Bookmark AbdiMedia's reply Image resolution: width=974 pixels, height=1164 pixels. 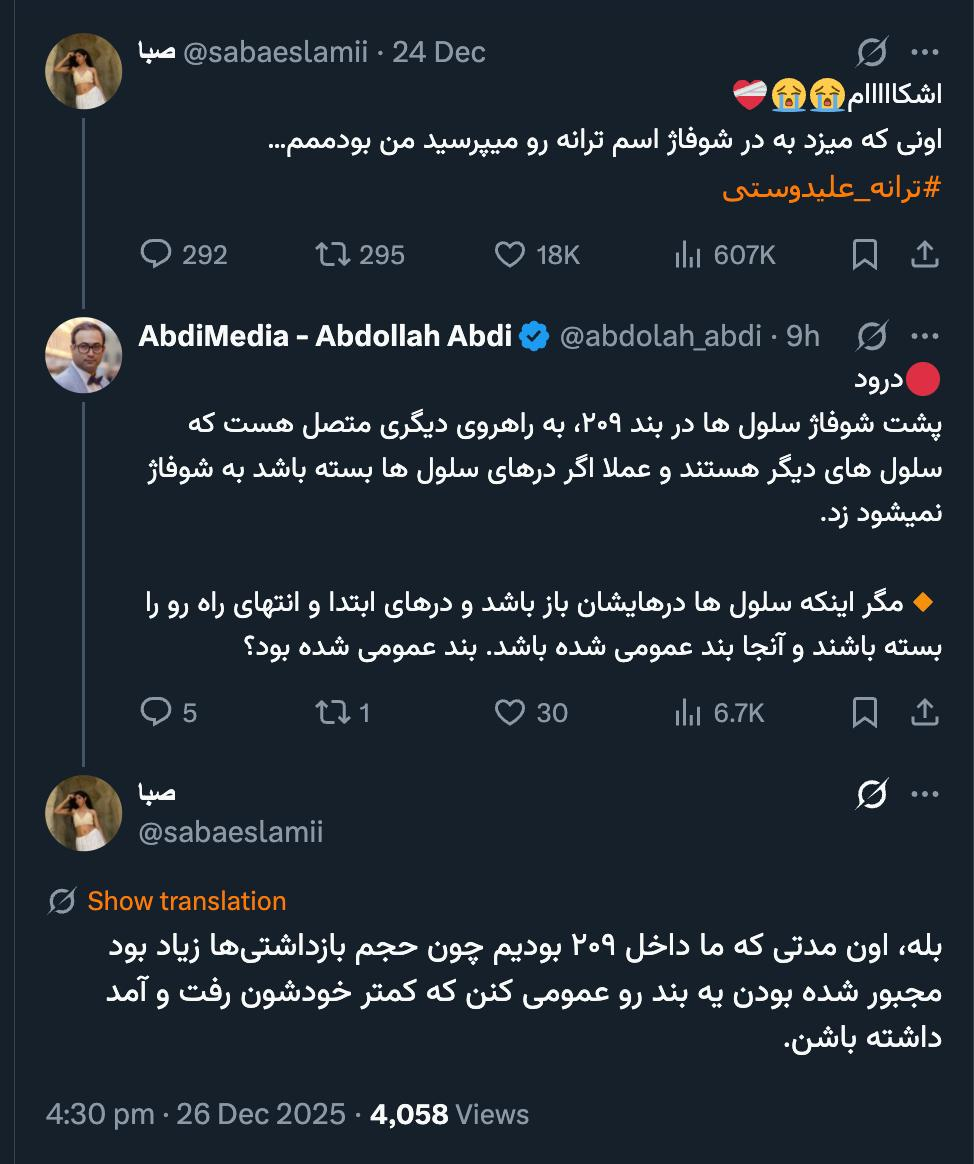[864, 713]
